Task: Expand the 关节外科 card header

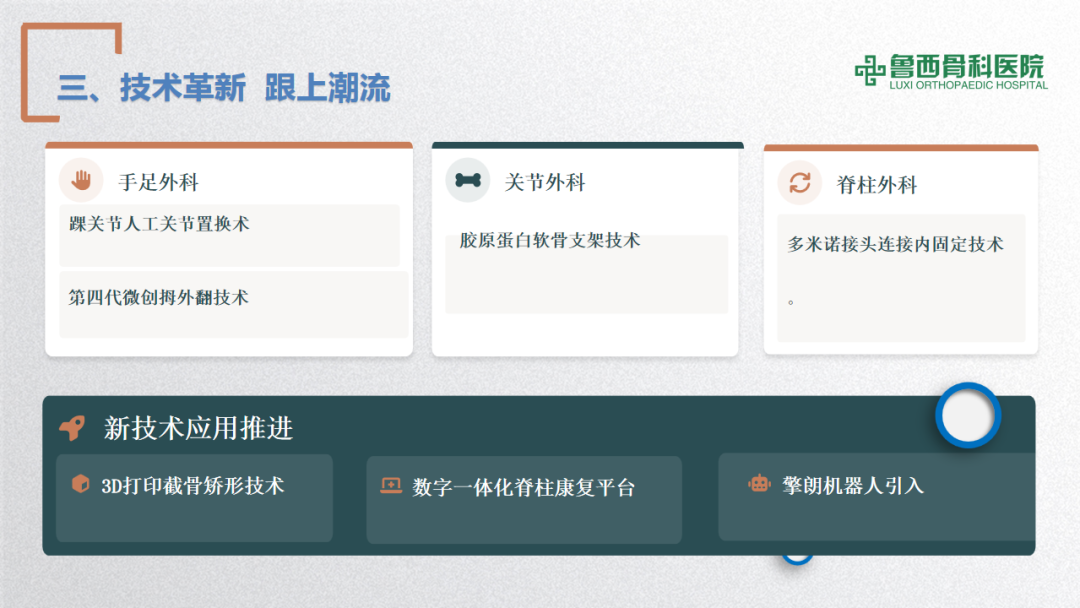Action: click(545, 183)
